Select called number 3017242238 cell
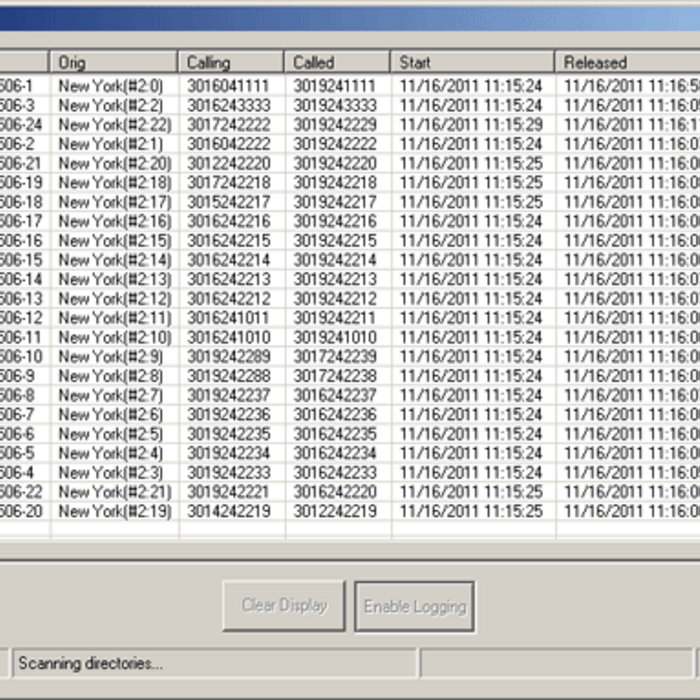 (335, 376)
